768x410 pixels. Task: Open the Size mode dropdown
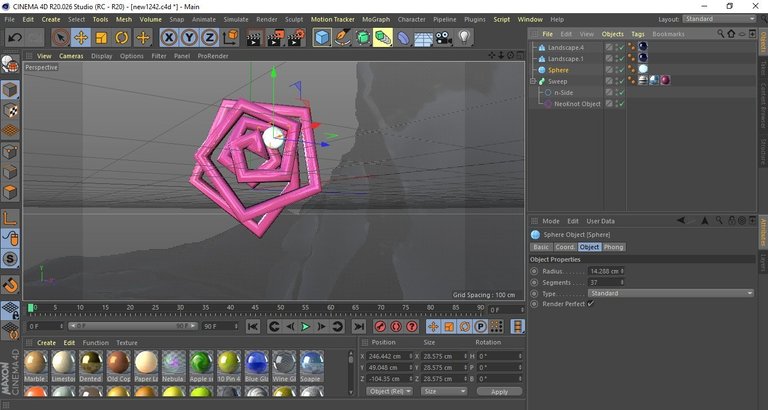(x=444, y=391)
